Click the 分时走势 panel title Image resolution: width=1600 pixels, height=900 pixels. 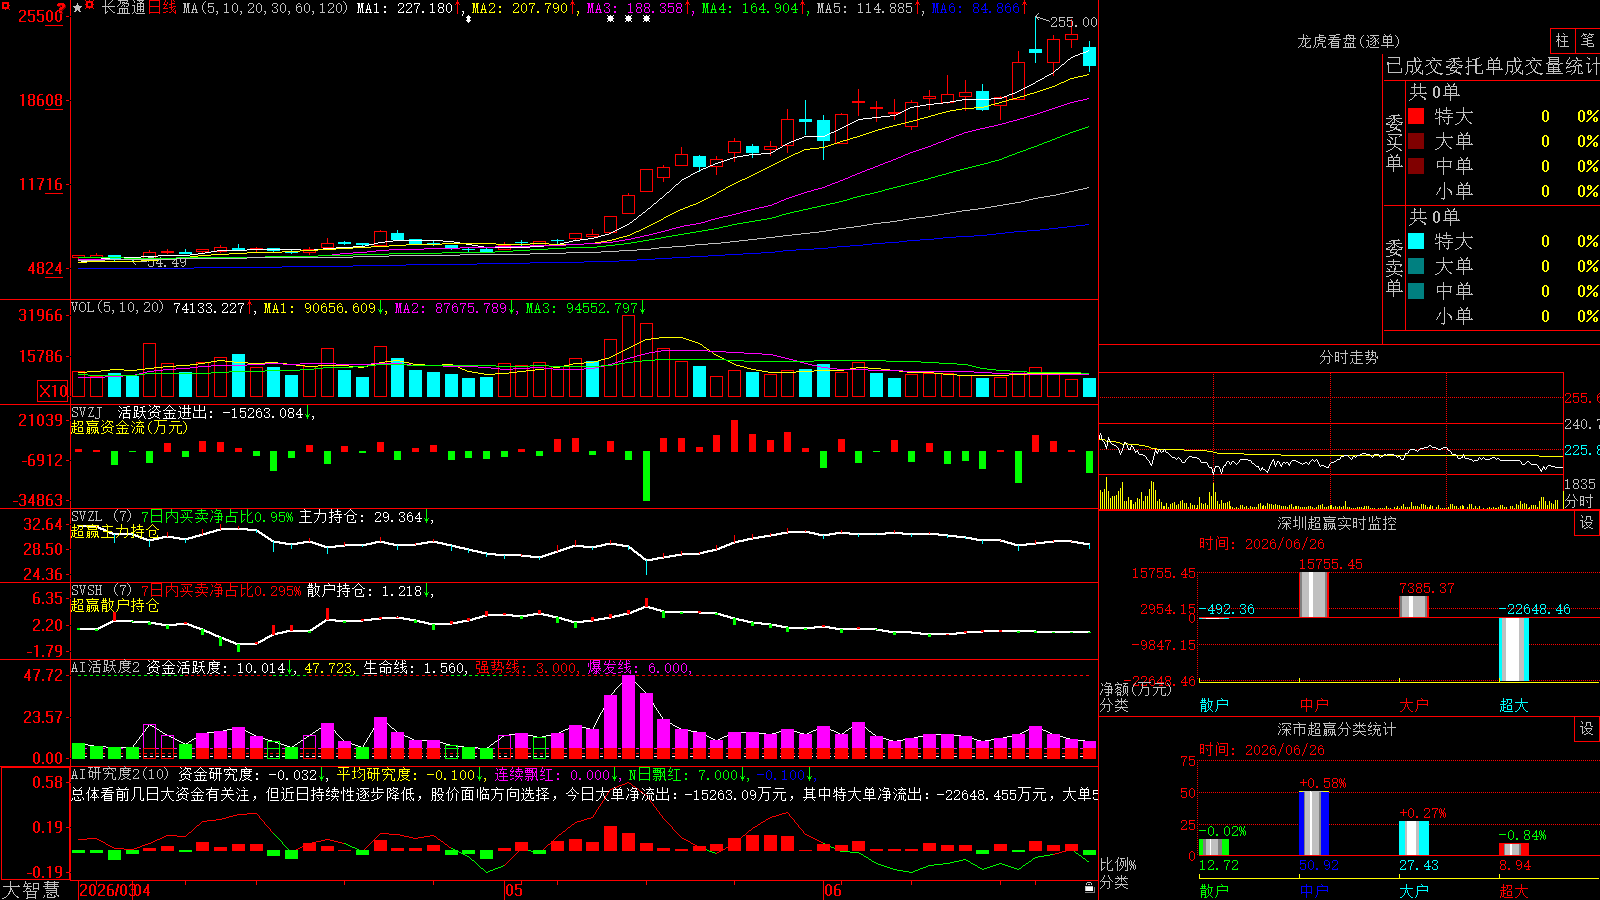1349,357
